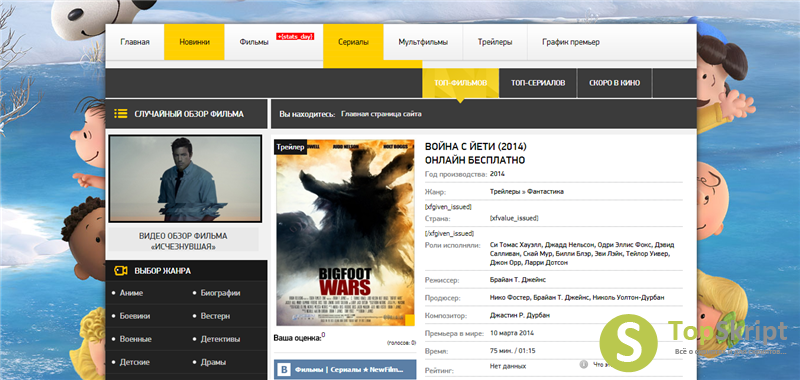
Task: Open the Мультфильмы menu item
Action: point(423,42)
